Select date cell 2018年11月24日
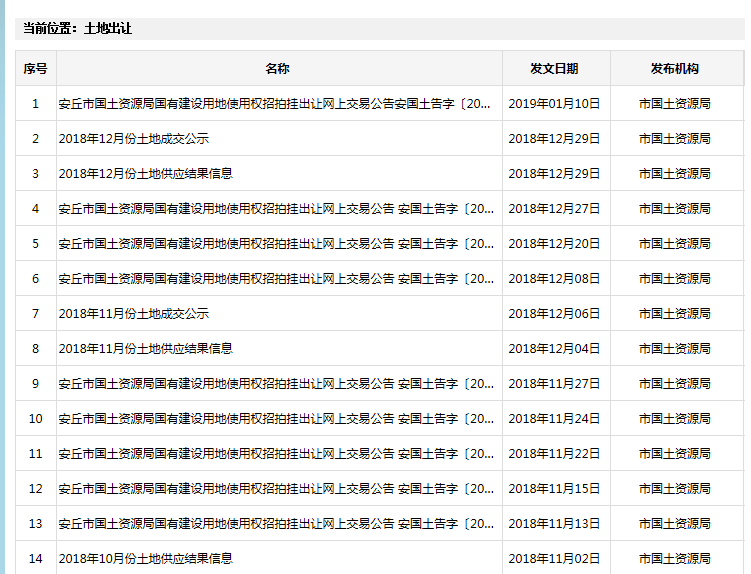751x574 pixels. pos(554,418)
